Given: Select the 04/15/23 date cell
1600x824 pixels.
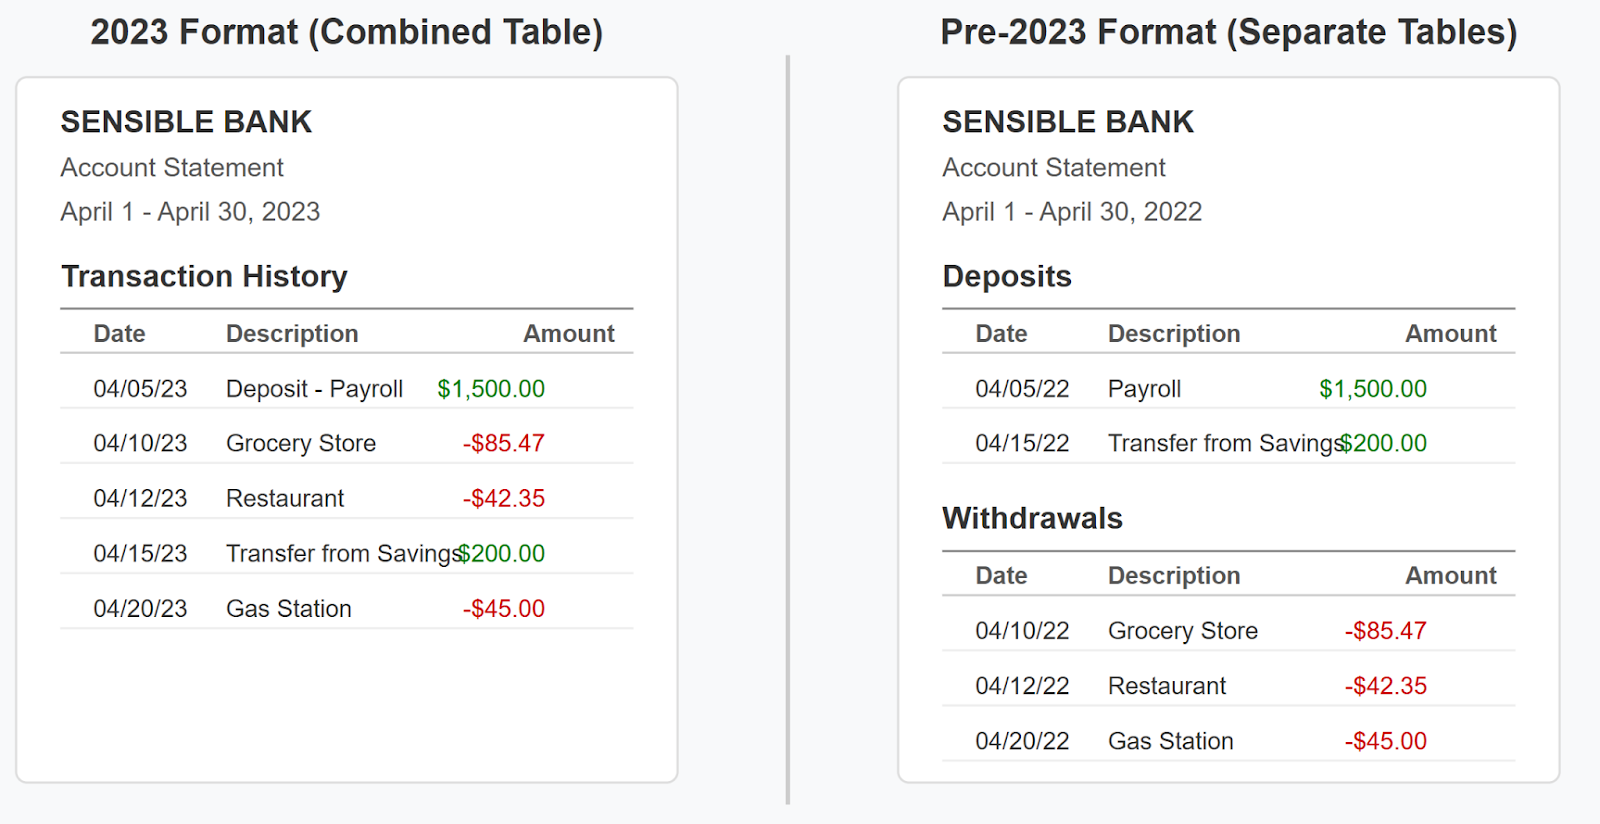Looking at the screenshot, I should [140, 553].
